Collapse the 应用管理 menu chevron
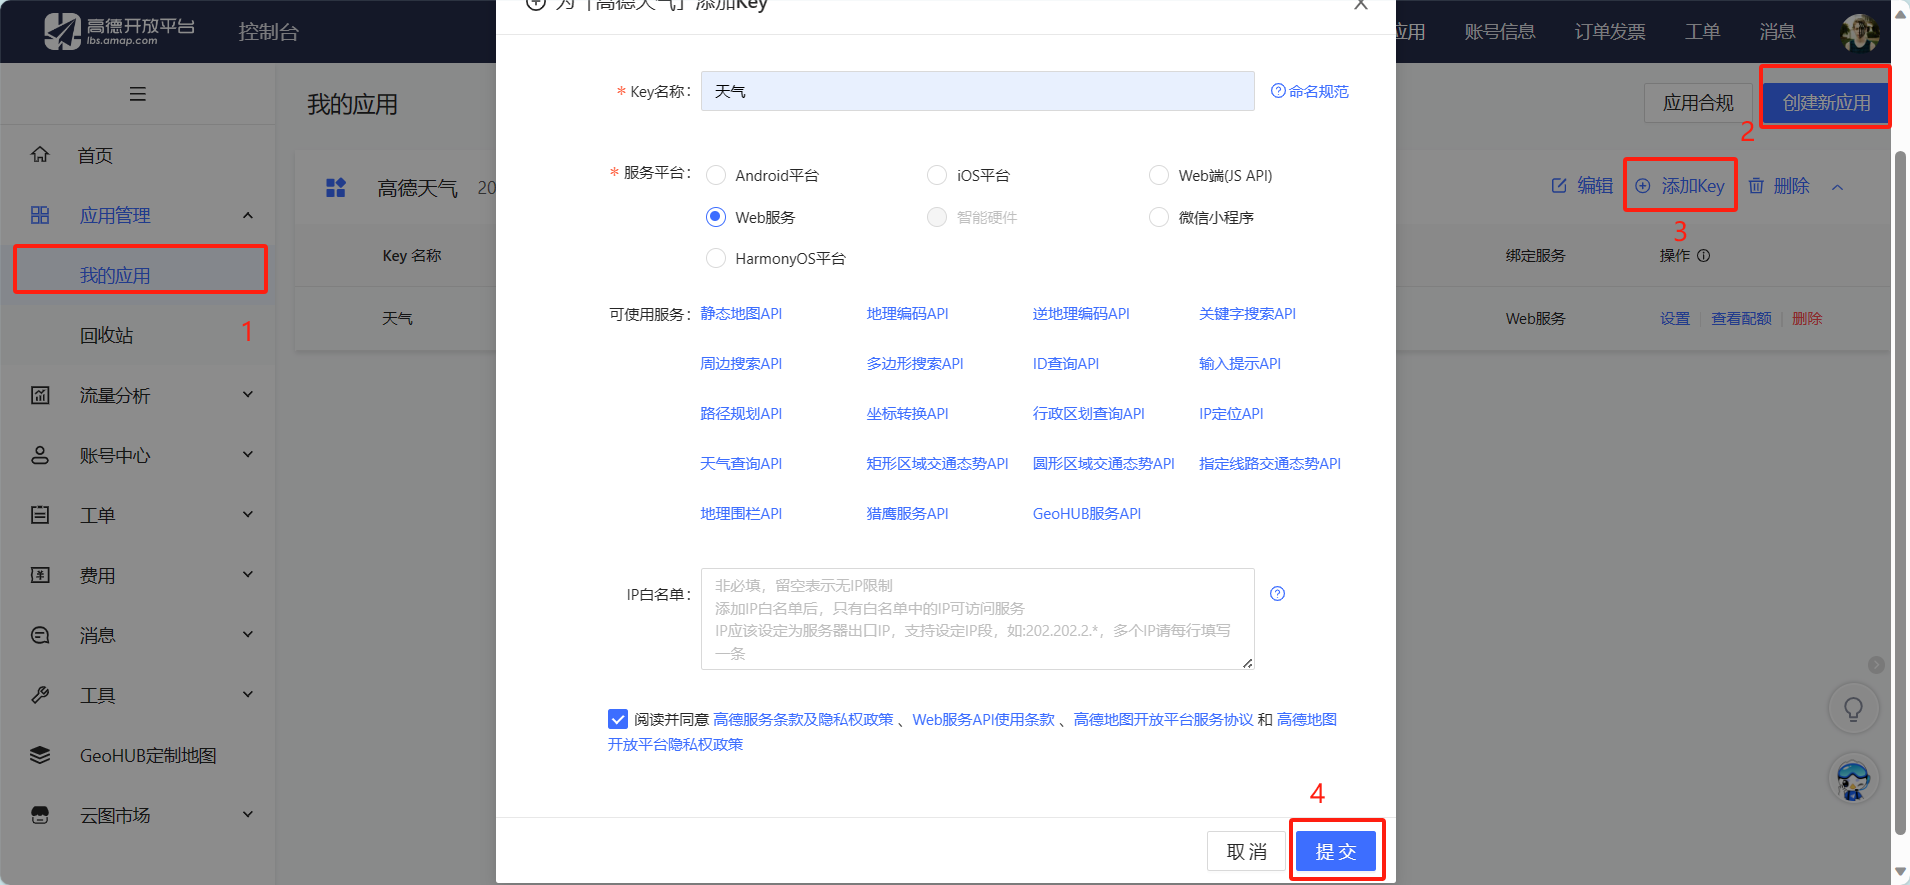The image size is (1910, 885). 248,215
